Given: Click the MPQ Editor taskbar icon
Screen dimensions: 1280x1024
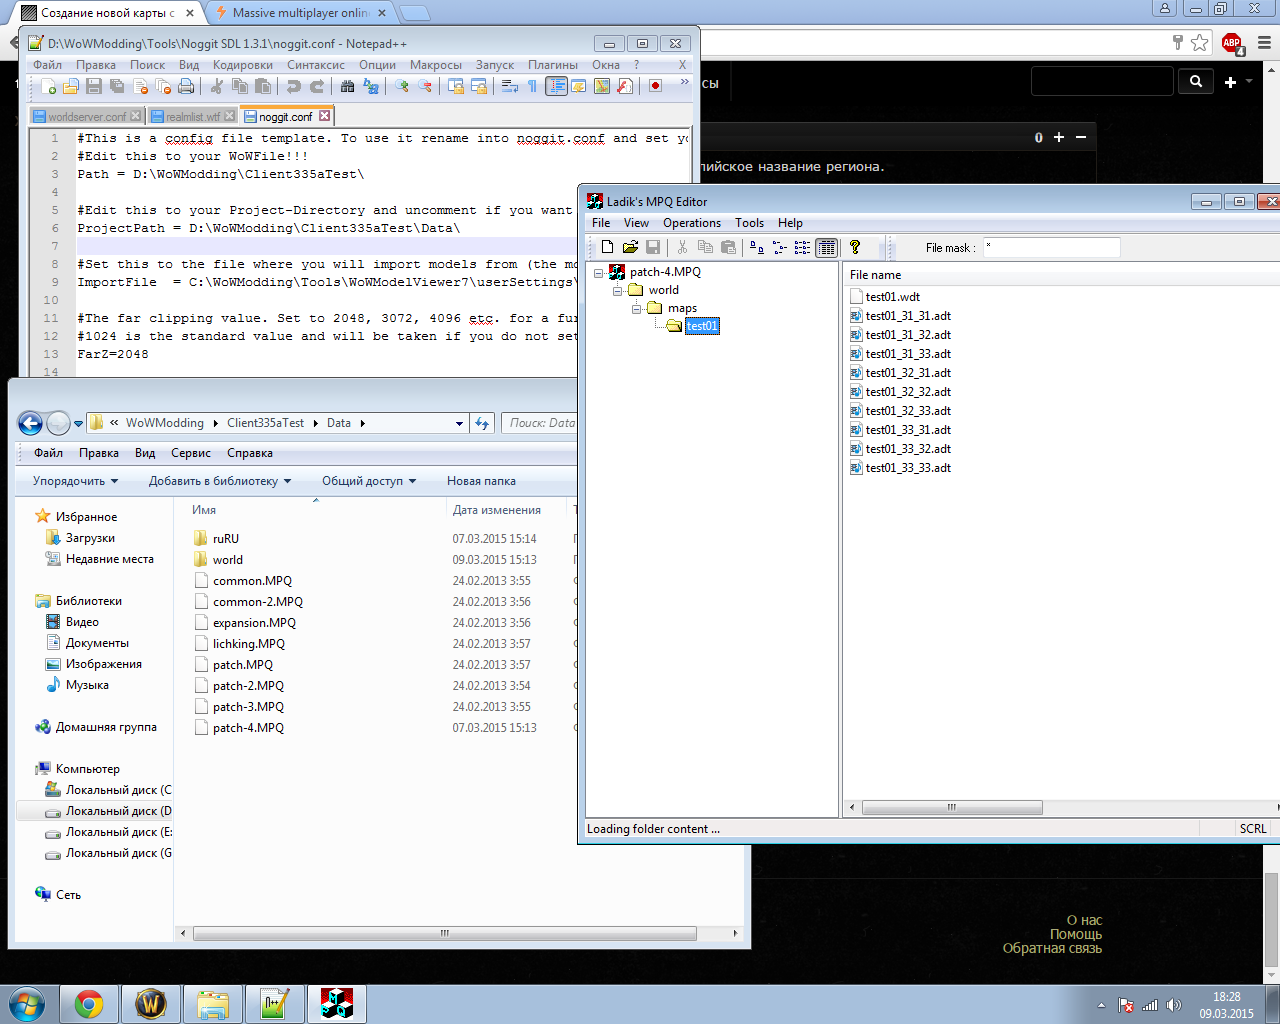Looking at the screenshot, I should [337, 1003].
